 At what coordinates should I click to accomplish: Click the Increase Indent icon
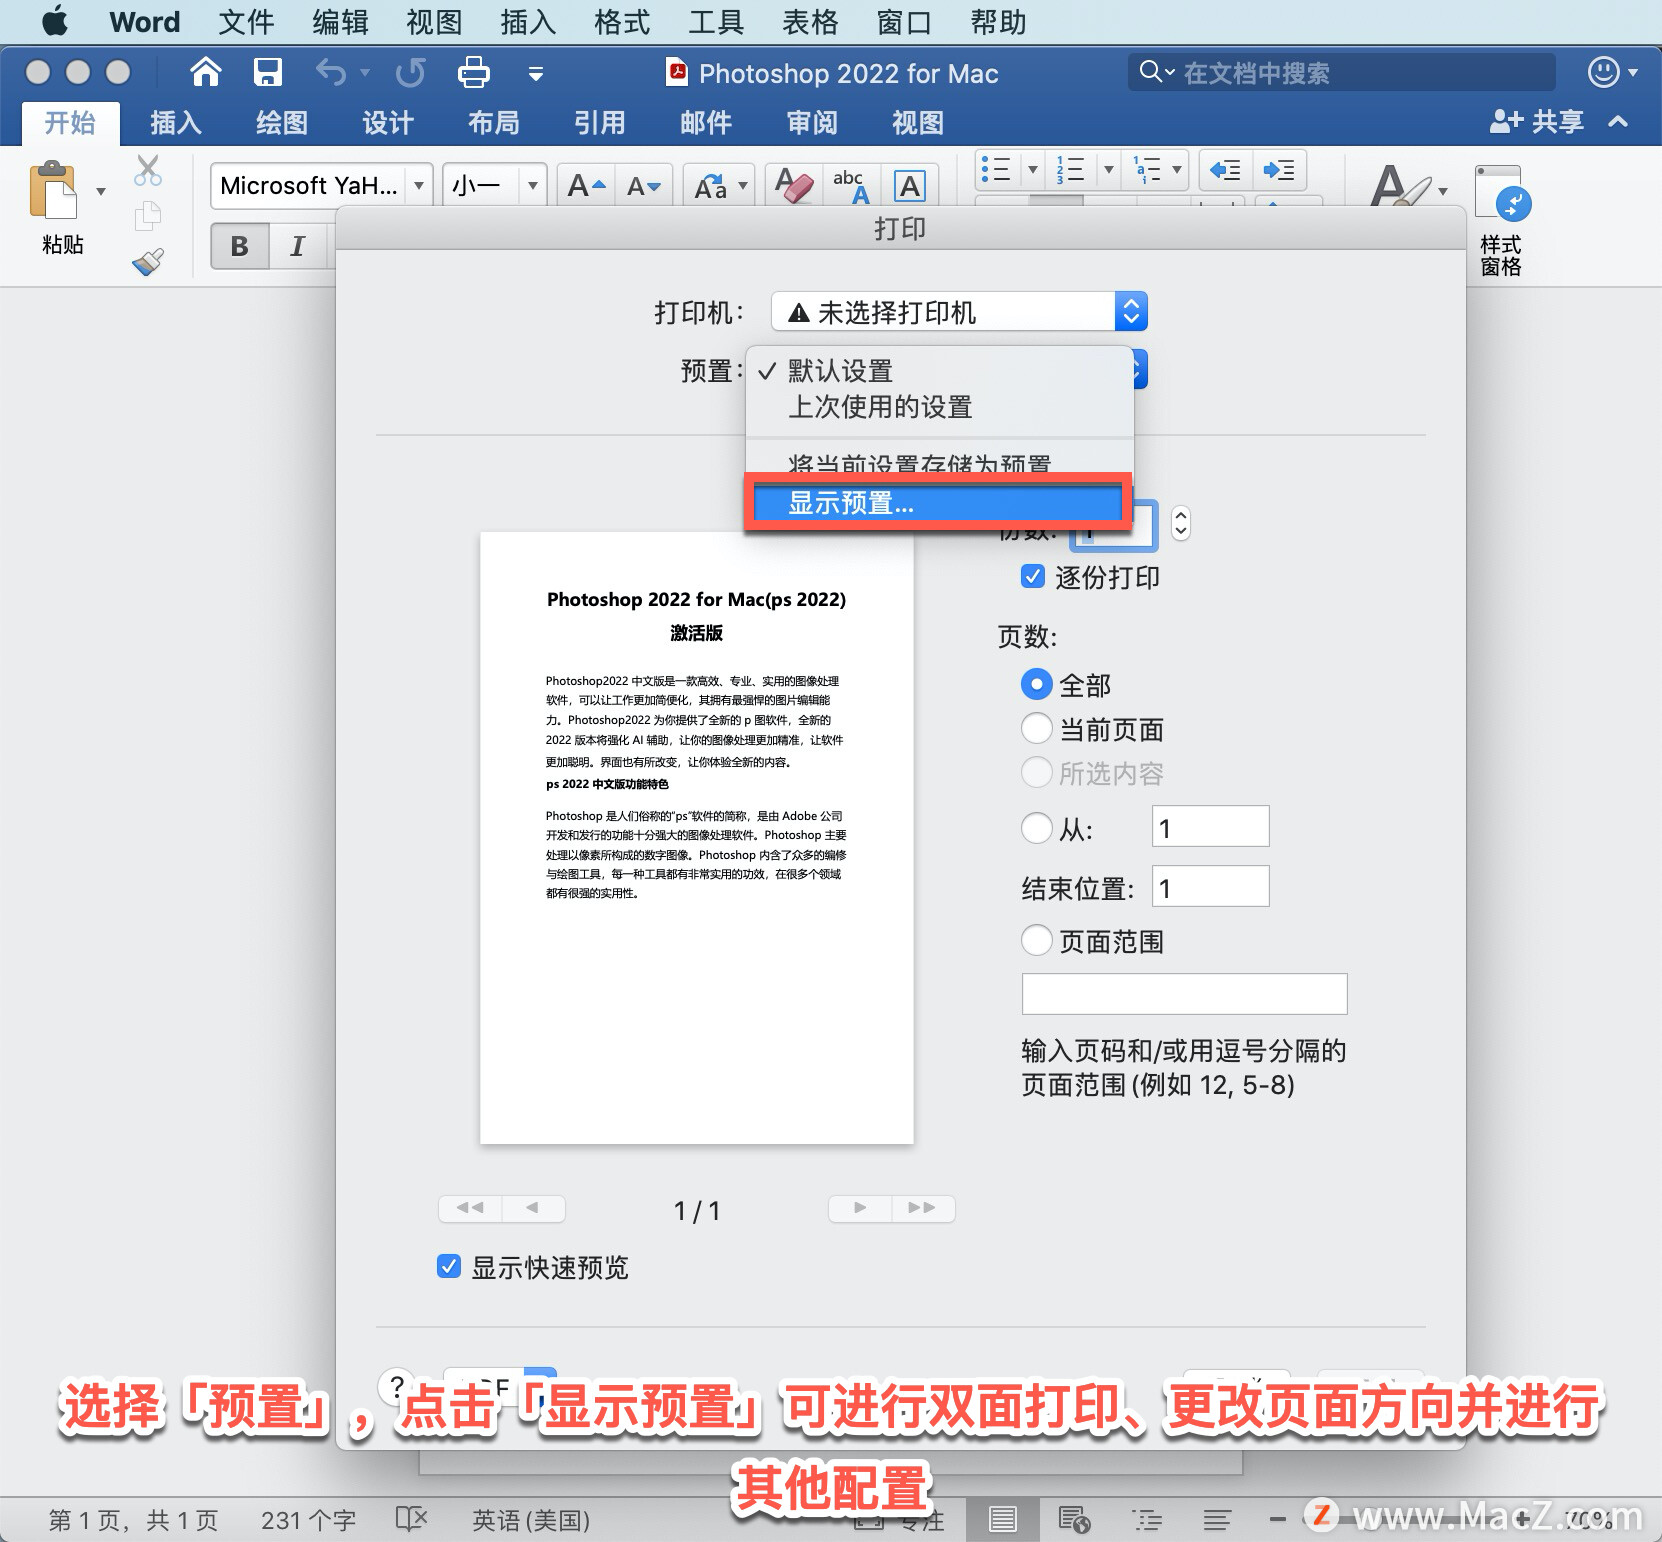click(1279, 170)
